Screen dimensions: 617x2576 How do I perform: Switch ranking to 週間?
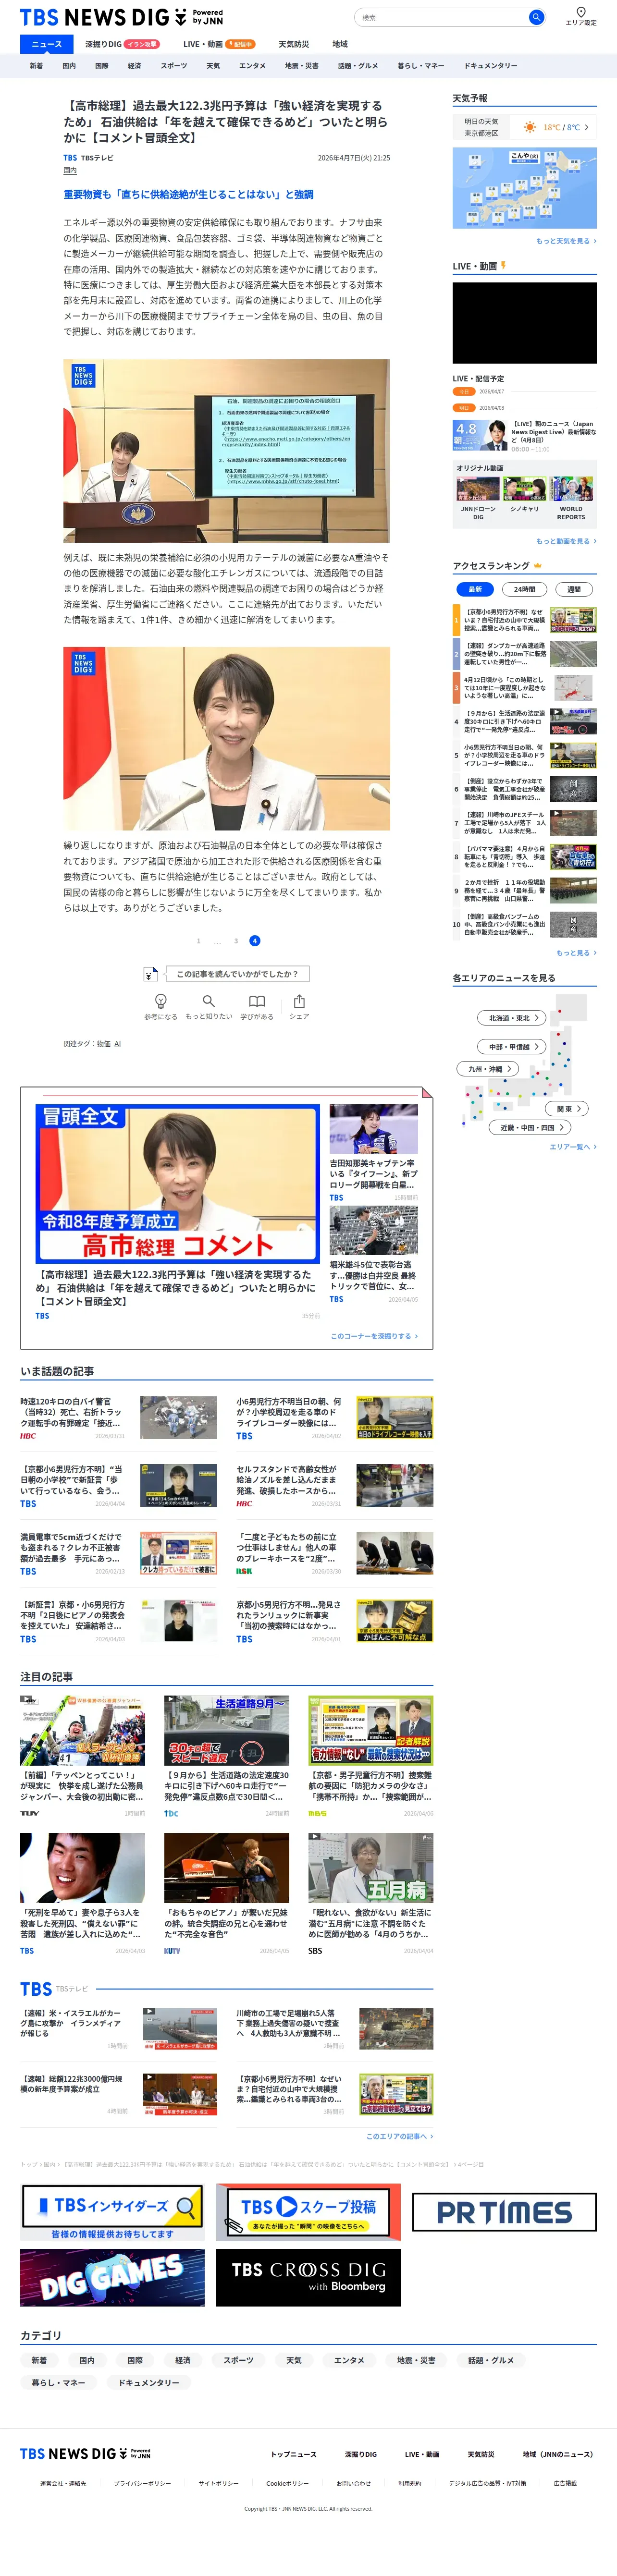pyautogui.click(x=574, y=589)
